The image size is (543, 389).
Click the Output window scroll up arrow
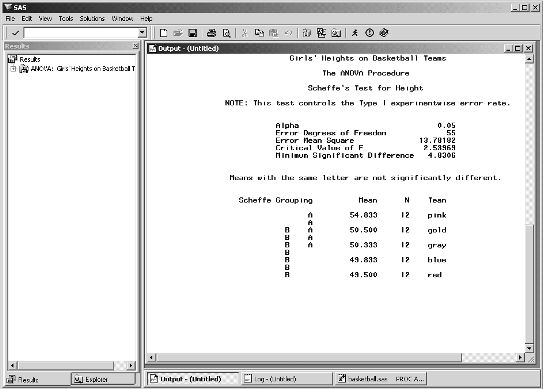(x=529, y=59)
